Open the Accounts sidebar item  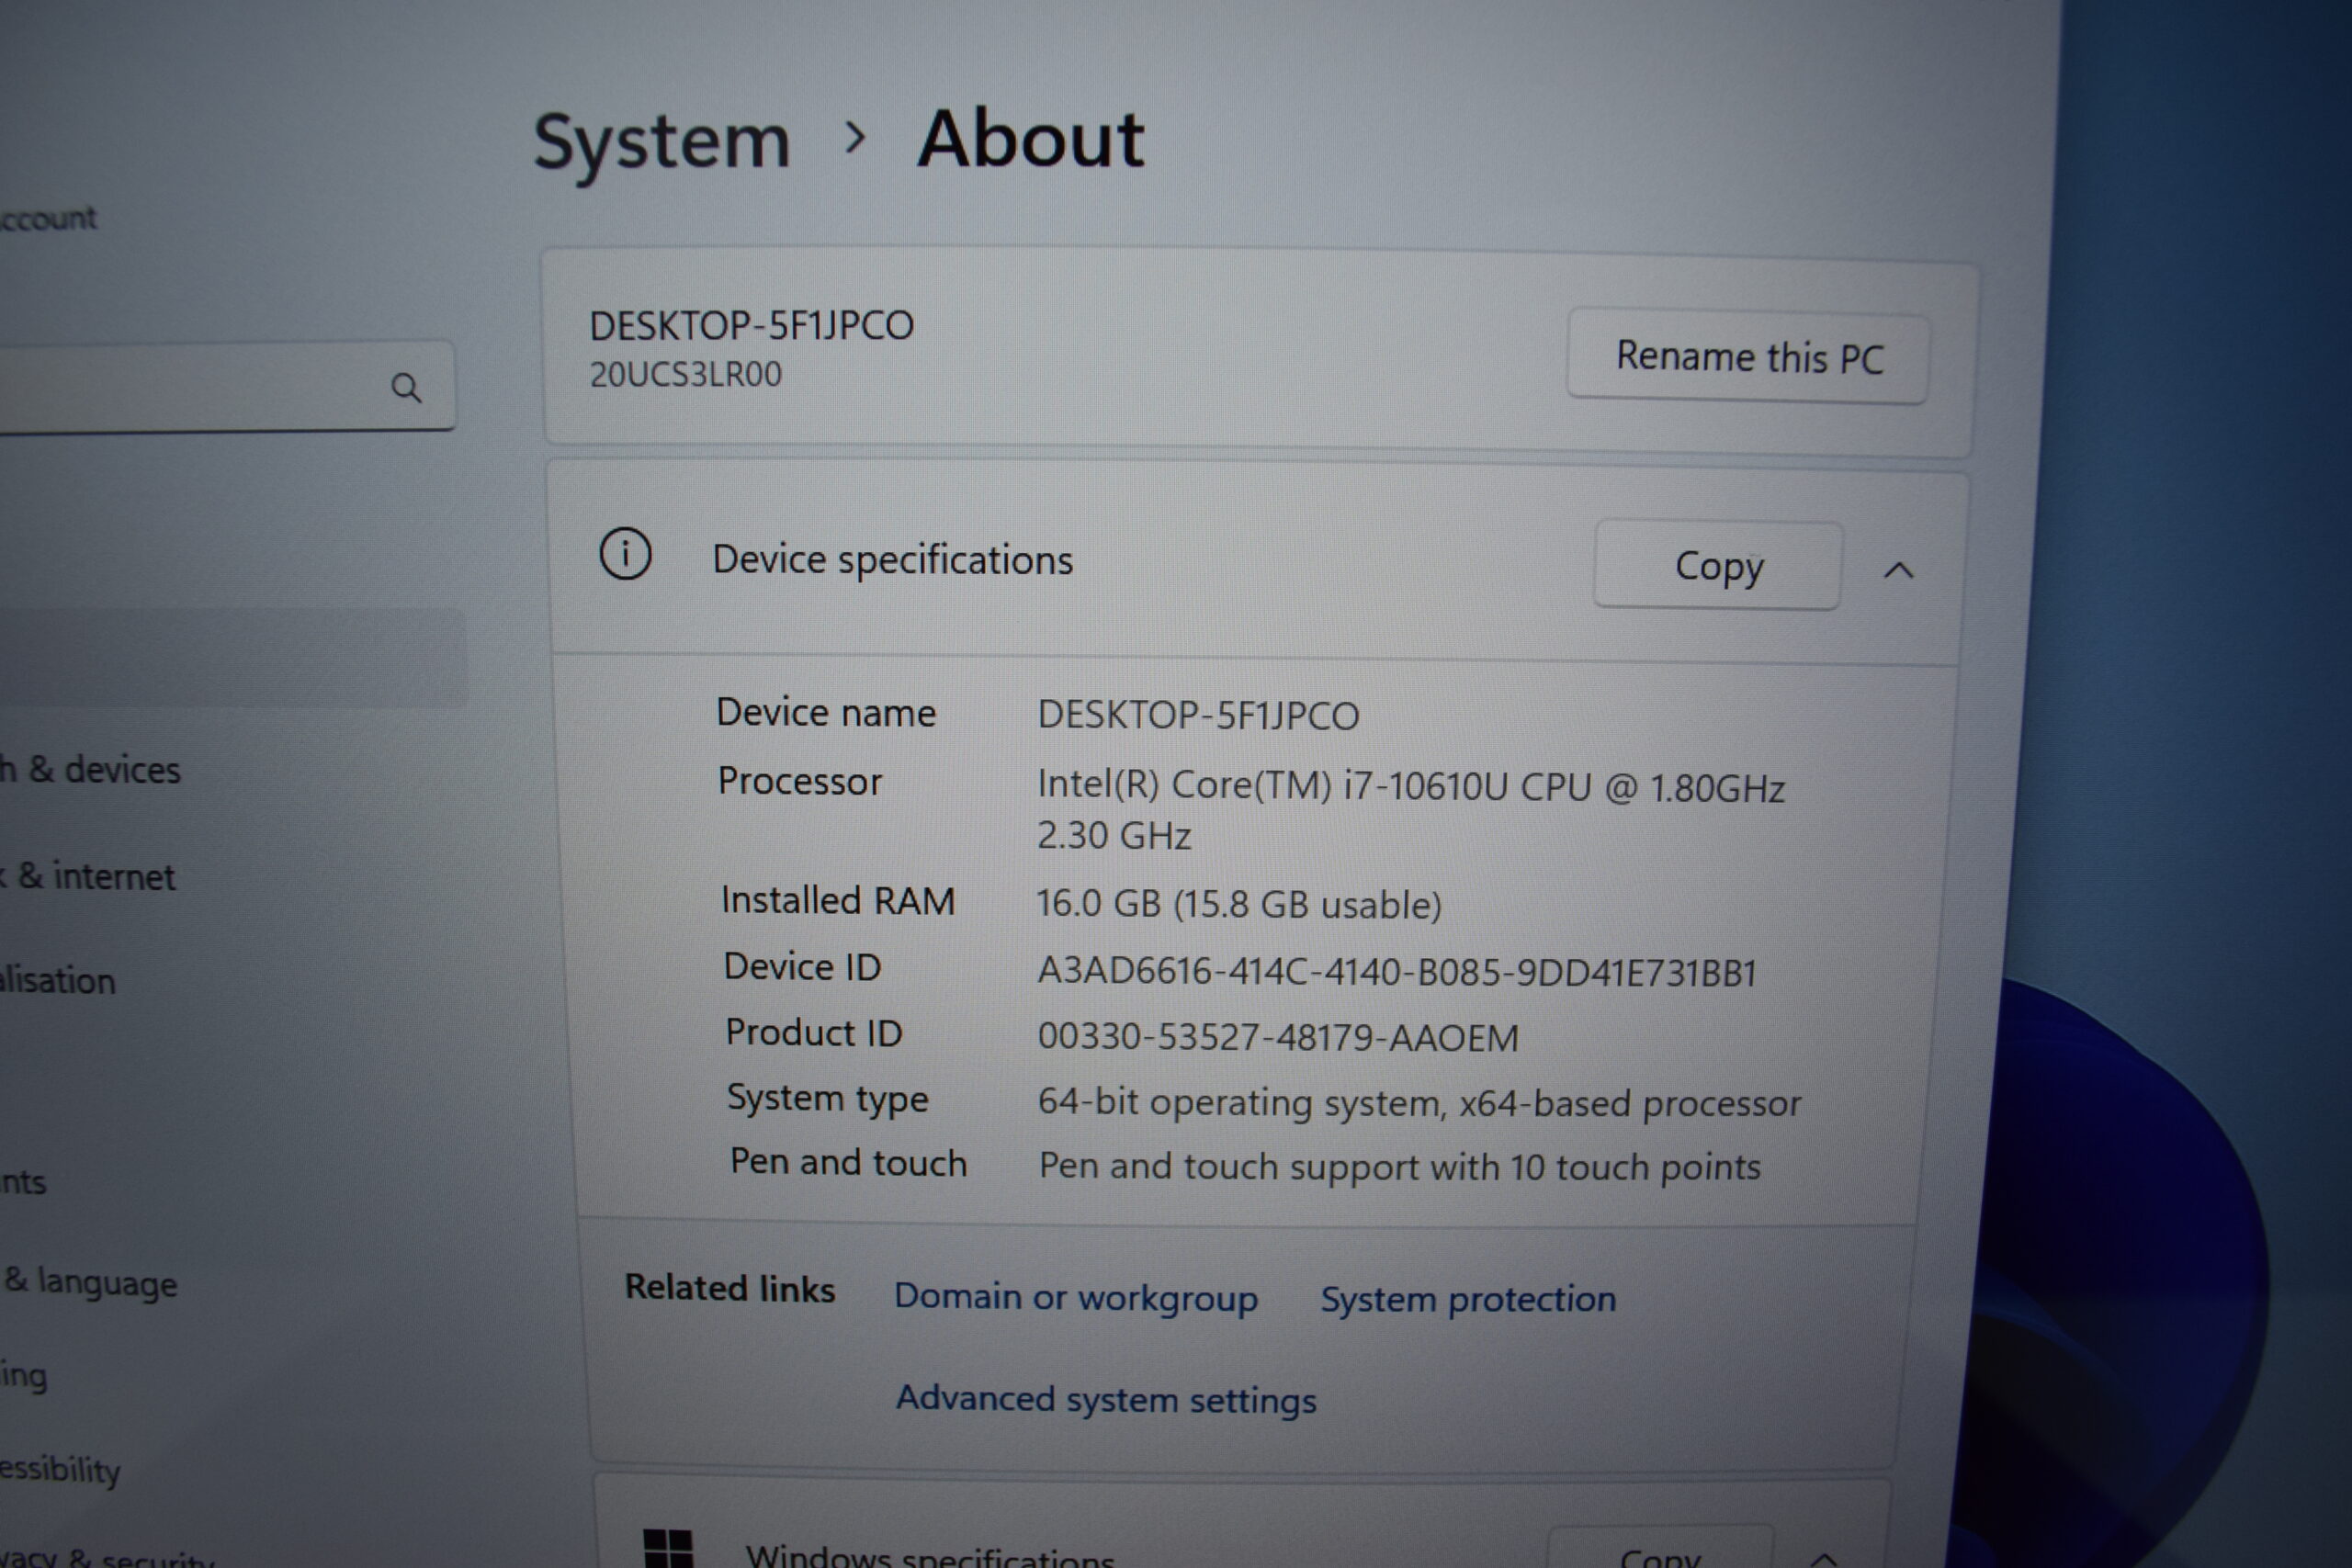(x=23, y=1181)
